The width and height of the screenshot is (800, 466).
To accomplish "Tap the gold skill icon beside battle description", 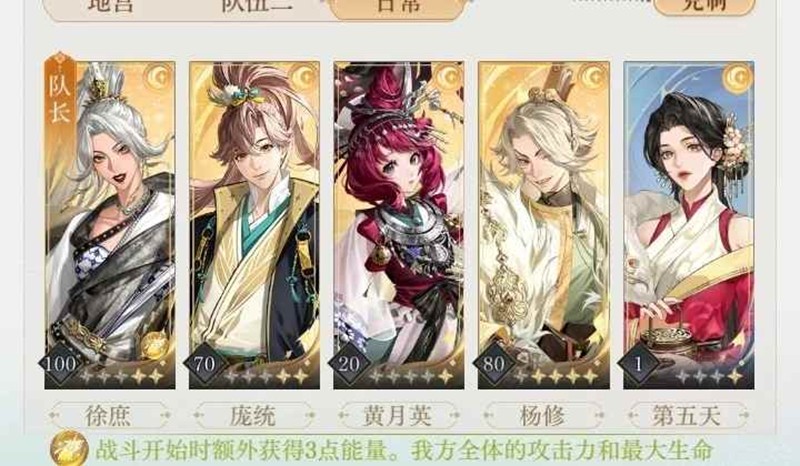I will (x=69, y=449).
